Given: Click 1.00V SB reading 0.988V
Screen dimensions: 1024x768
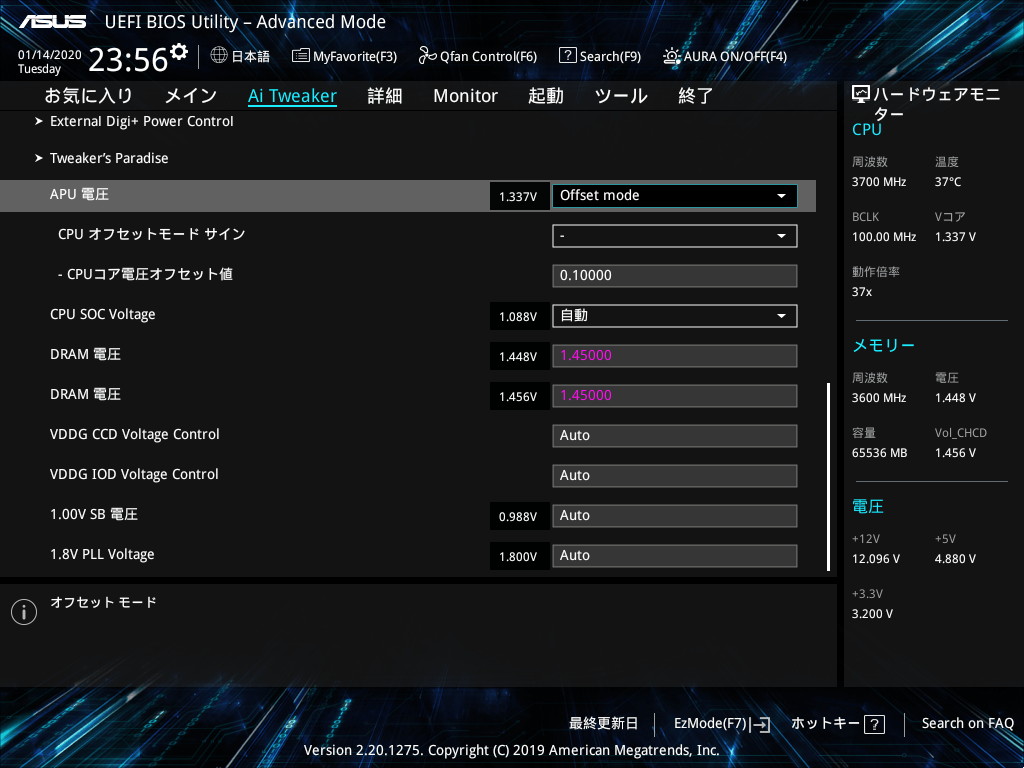Looking at the screenshot, I should [518, 517].
